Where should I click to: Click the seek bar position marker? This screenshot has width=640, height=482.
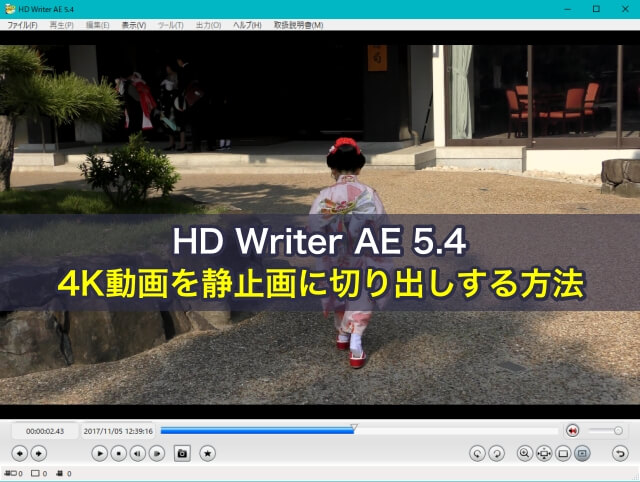click(354, 428)
